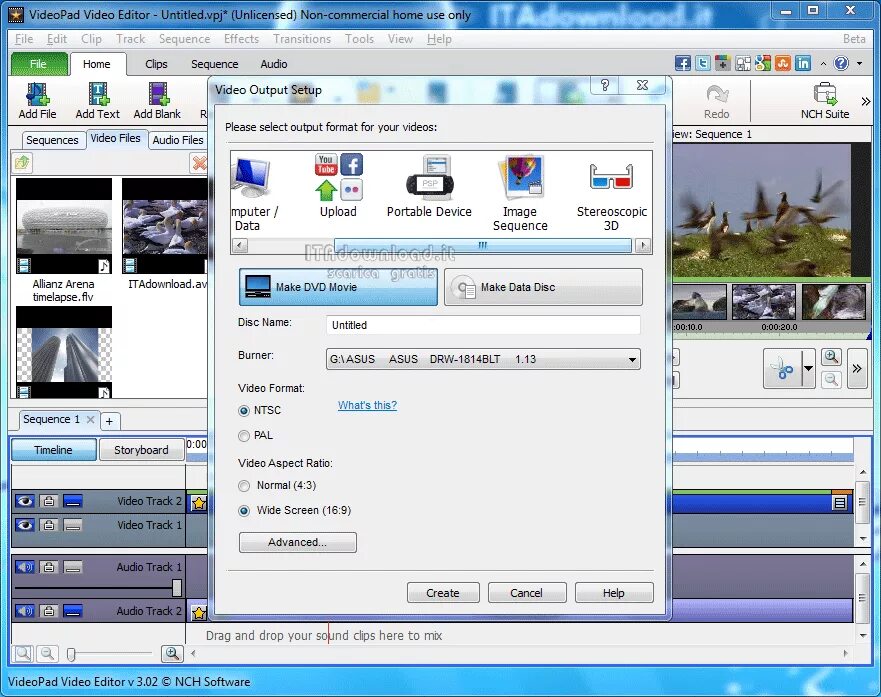Select the Computer / Data output format
The image size is (881, 697).
[253, 193]
